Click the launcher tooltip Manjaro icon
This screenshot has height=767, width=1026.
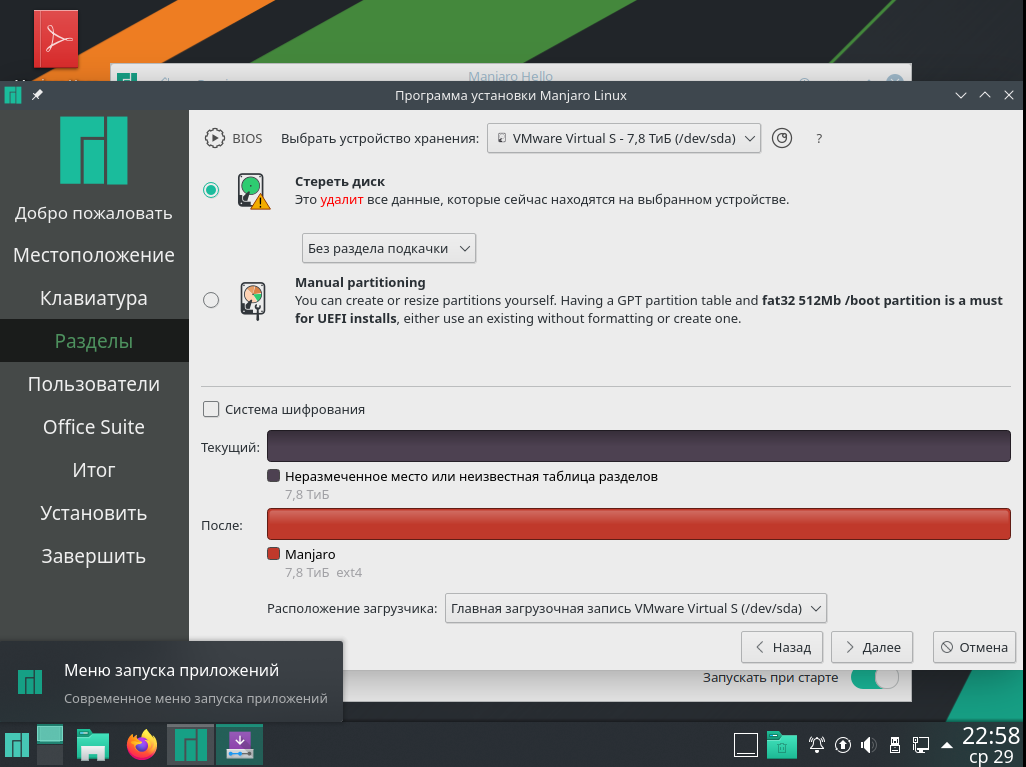(29, 682)
